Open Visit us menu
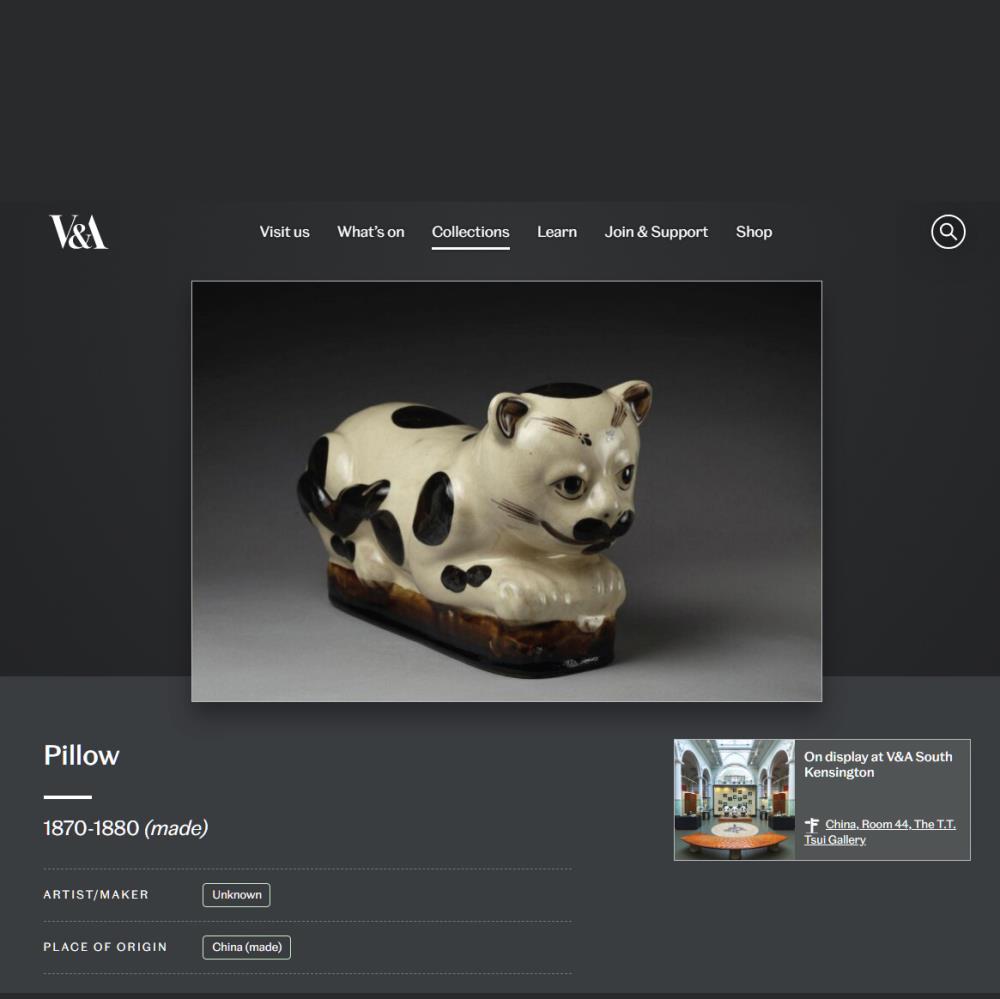This screenshot has height=999, width=1000. pos(284,232)
